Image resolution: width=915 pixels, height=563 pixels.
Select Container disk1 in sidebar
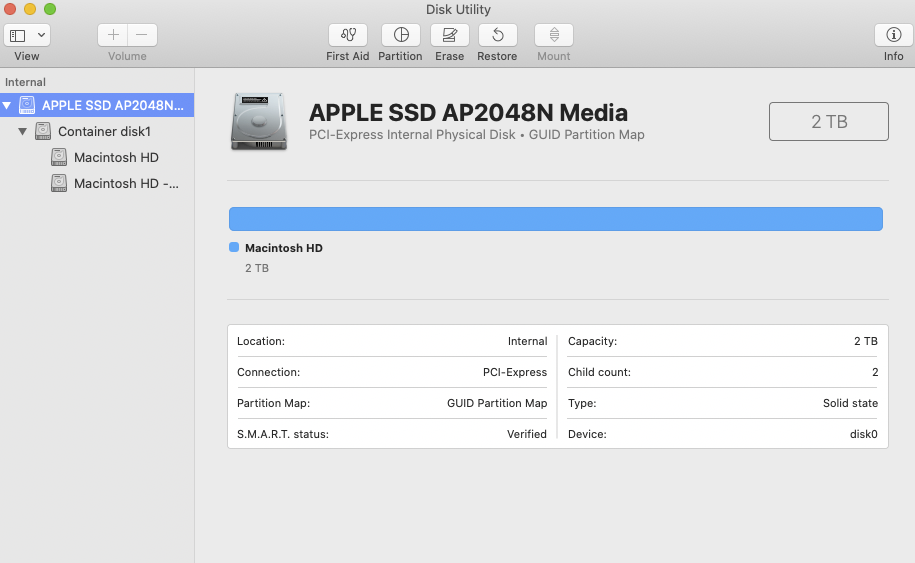tap(104, 131)
